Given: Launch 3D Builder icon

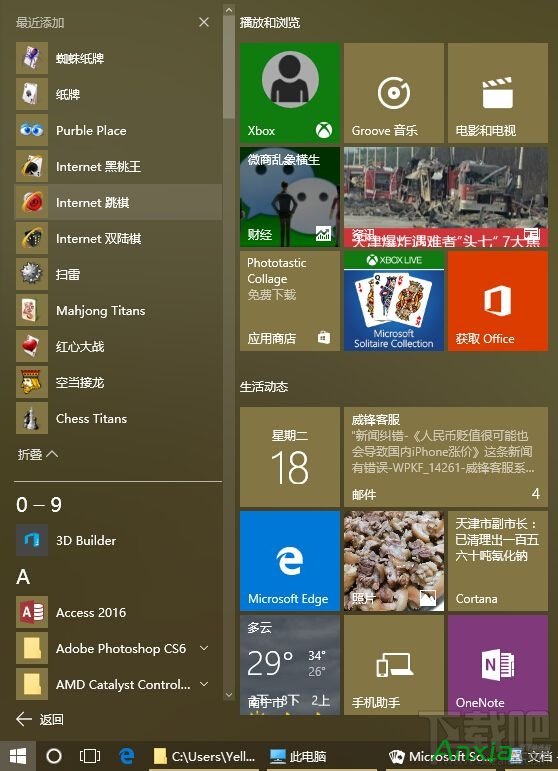Looking at the screenshot, I should (32, 540).
